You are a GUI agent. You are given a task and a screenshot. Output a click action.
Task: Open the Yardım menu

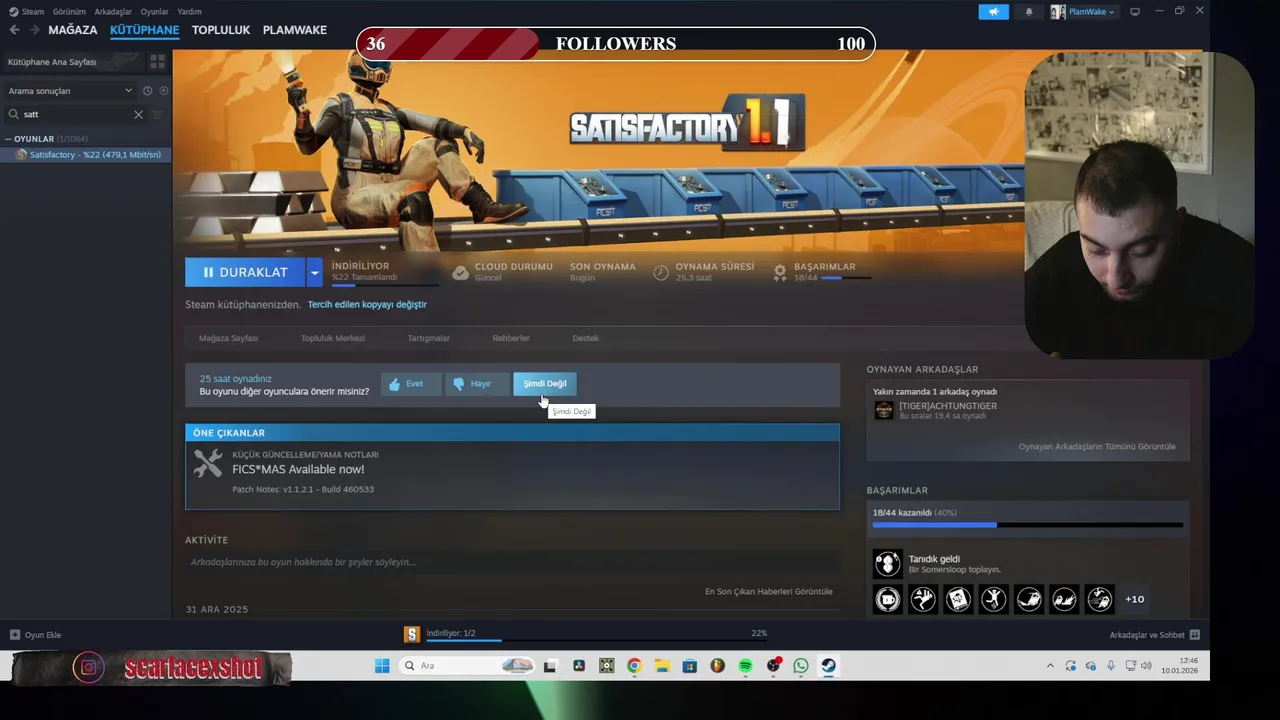[x=189, y=12]
